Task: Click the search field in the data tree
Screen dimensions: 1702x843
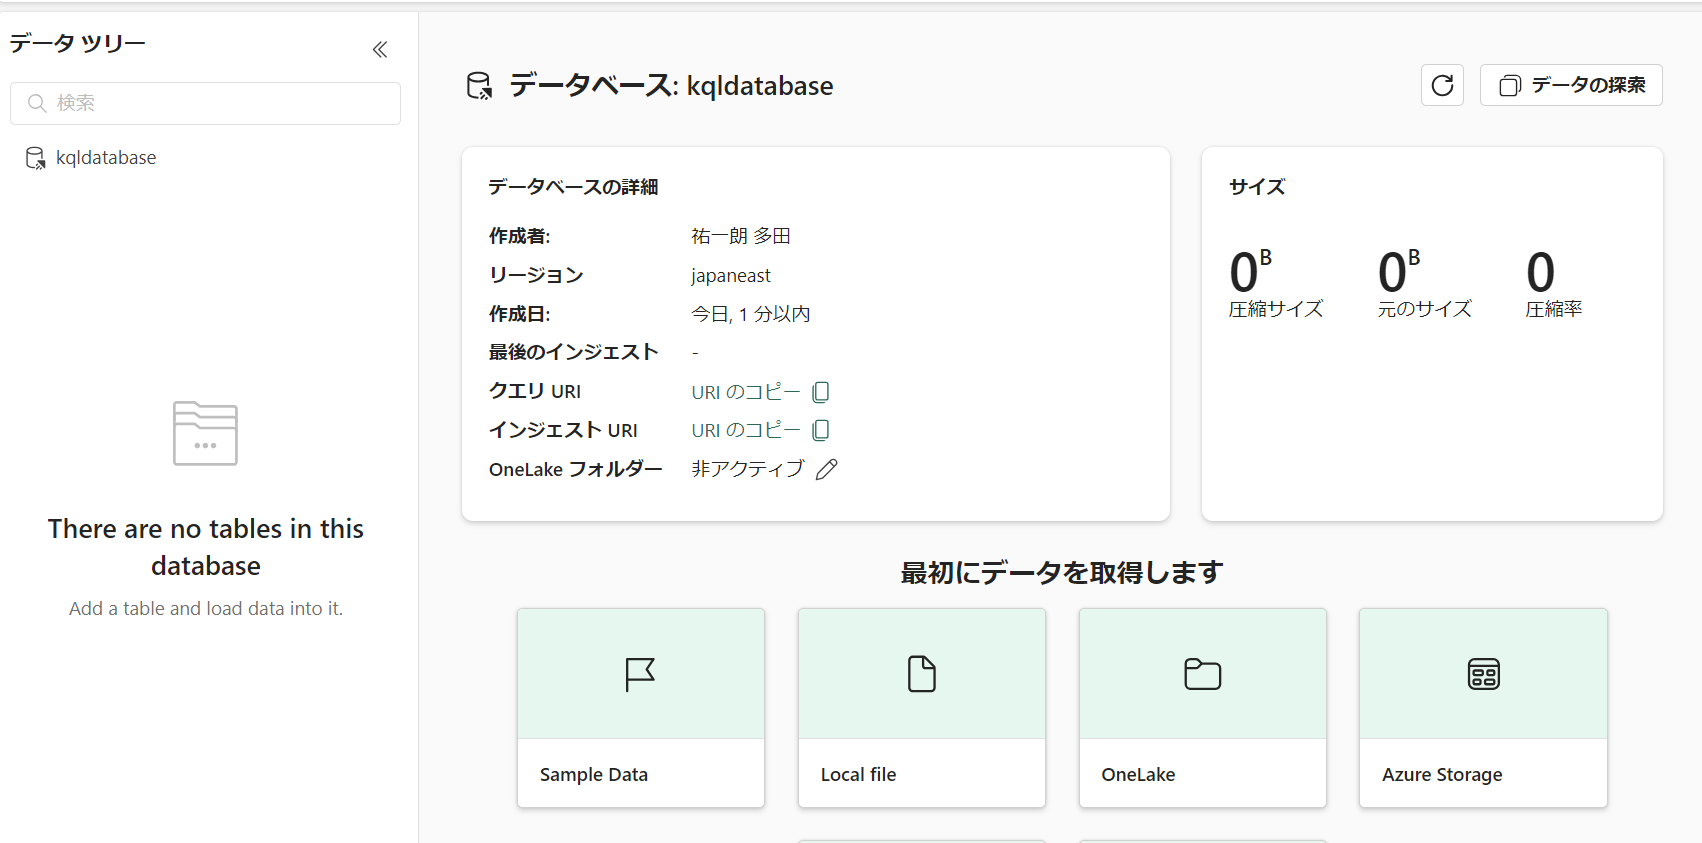Action: pos(205,103)
